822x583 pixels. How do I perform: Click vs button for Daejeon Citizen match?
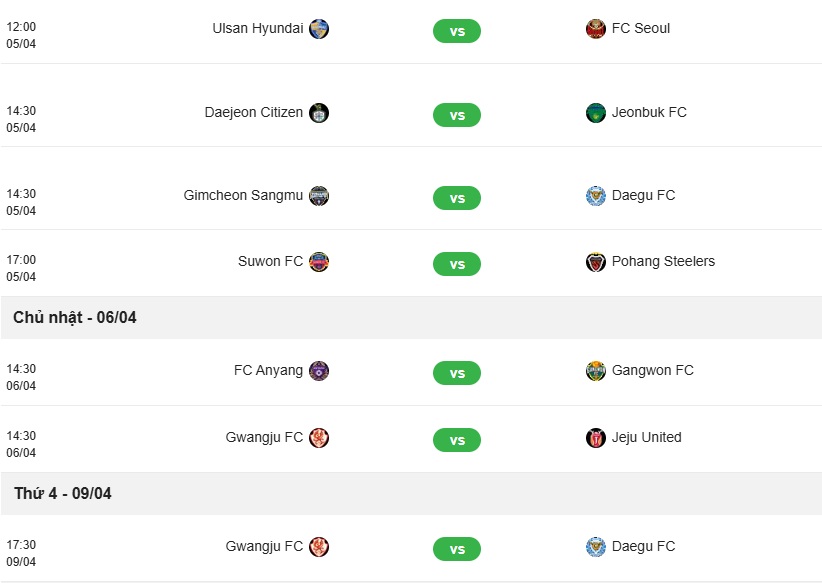457,115
